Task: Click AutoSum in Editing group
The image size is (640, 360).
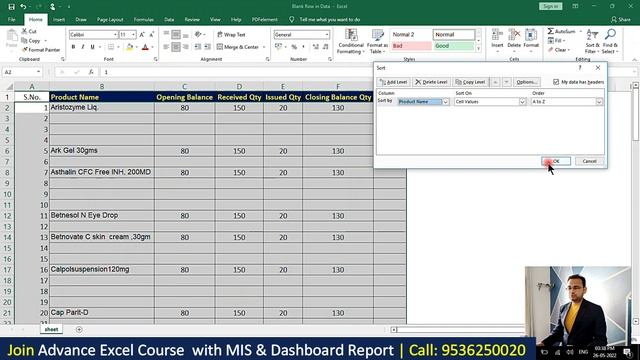Action: pyautogui.click(x=561, y=31)
